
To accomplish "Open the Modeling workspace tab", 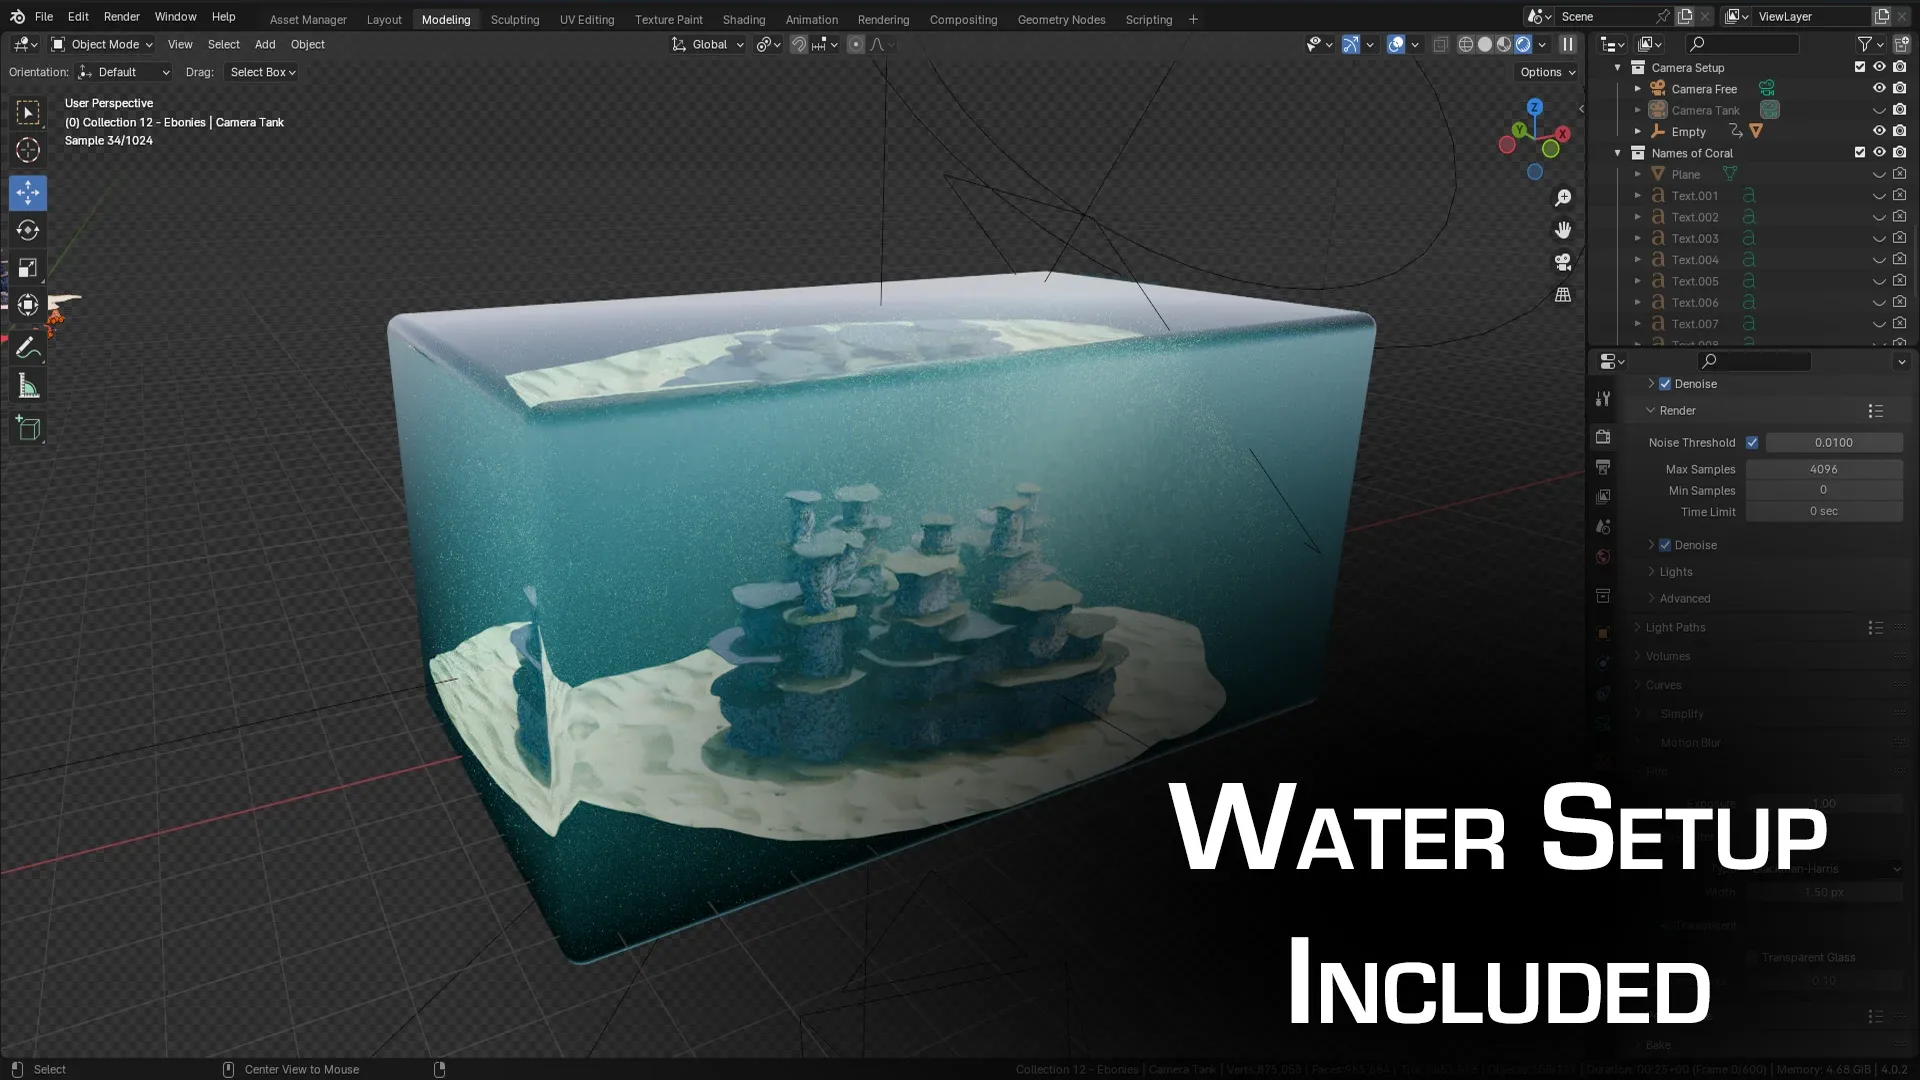I will 446,18.
